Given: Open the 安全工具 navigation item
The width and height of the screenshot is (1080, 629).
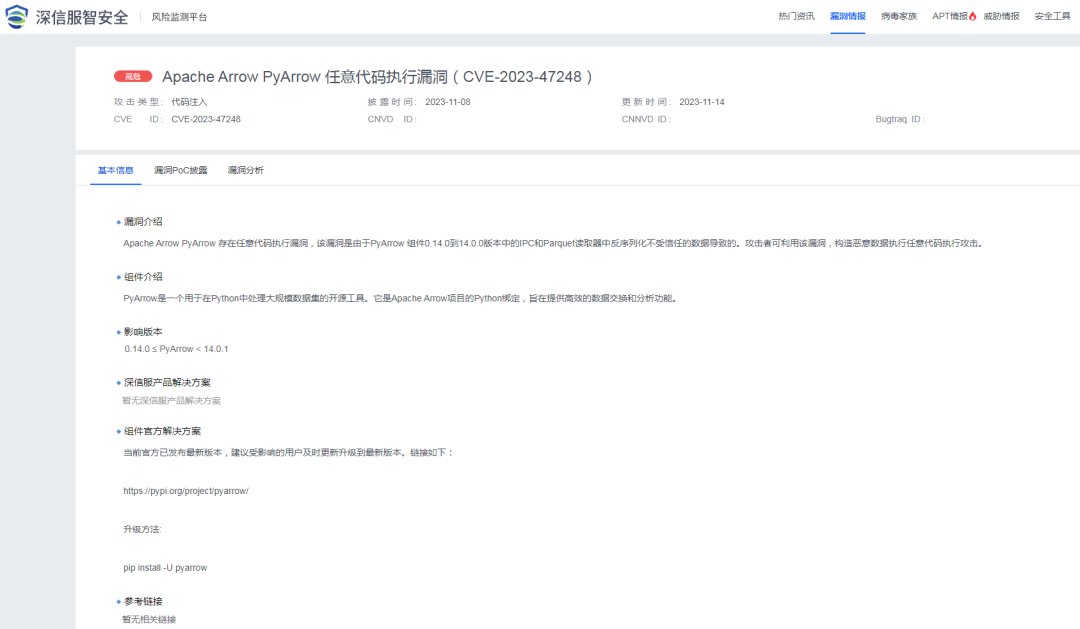Looking at the screenshot, I should point(1052,16).
